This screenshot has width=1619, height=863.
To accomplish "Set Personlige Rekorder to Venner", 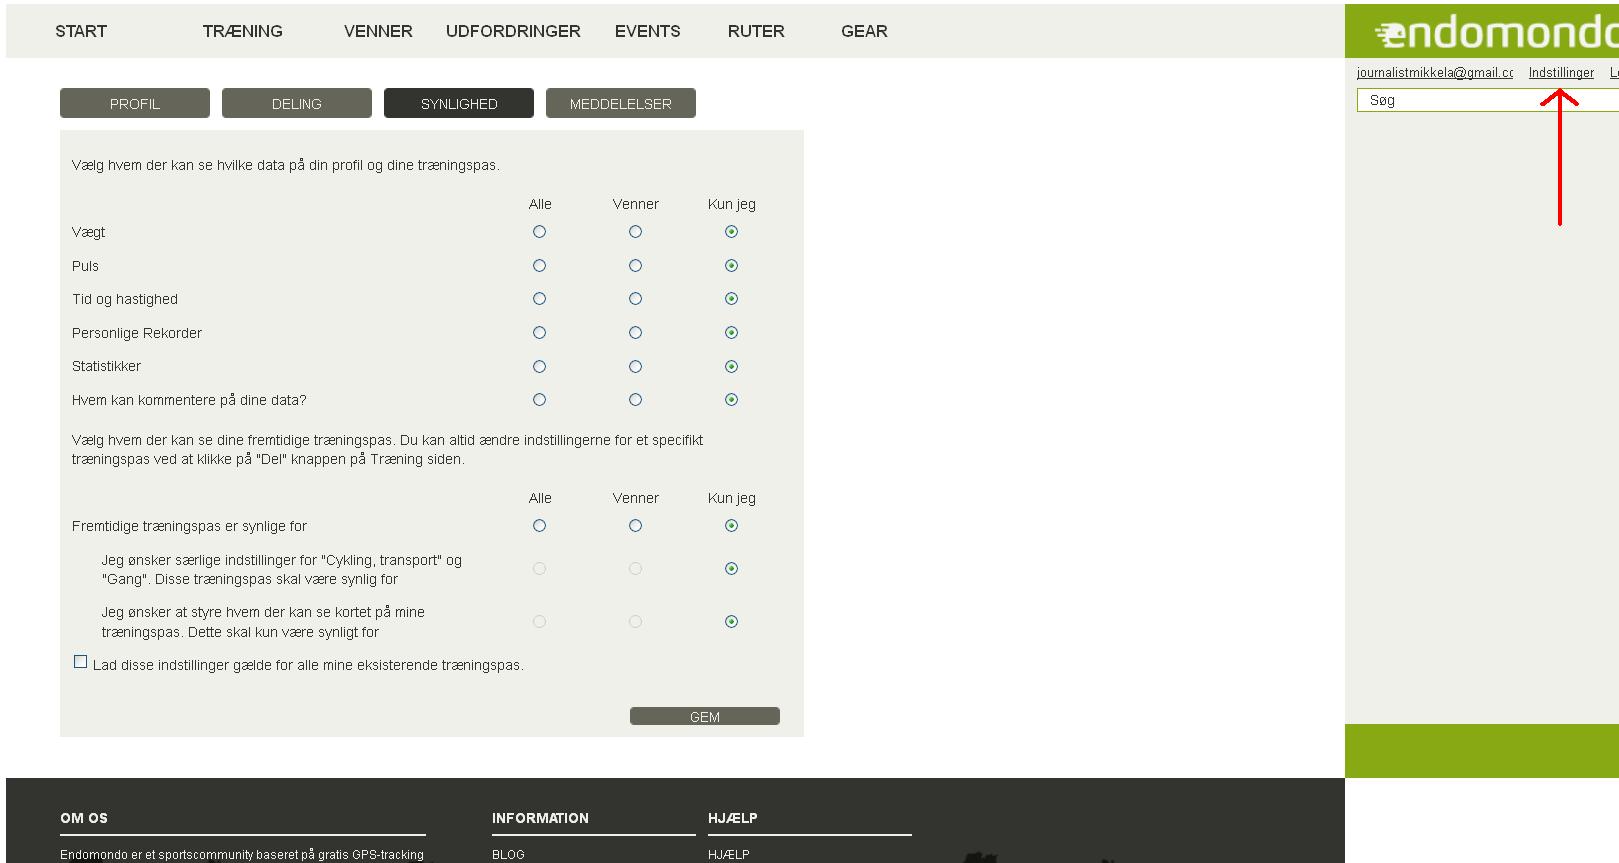I will 636,333.
